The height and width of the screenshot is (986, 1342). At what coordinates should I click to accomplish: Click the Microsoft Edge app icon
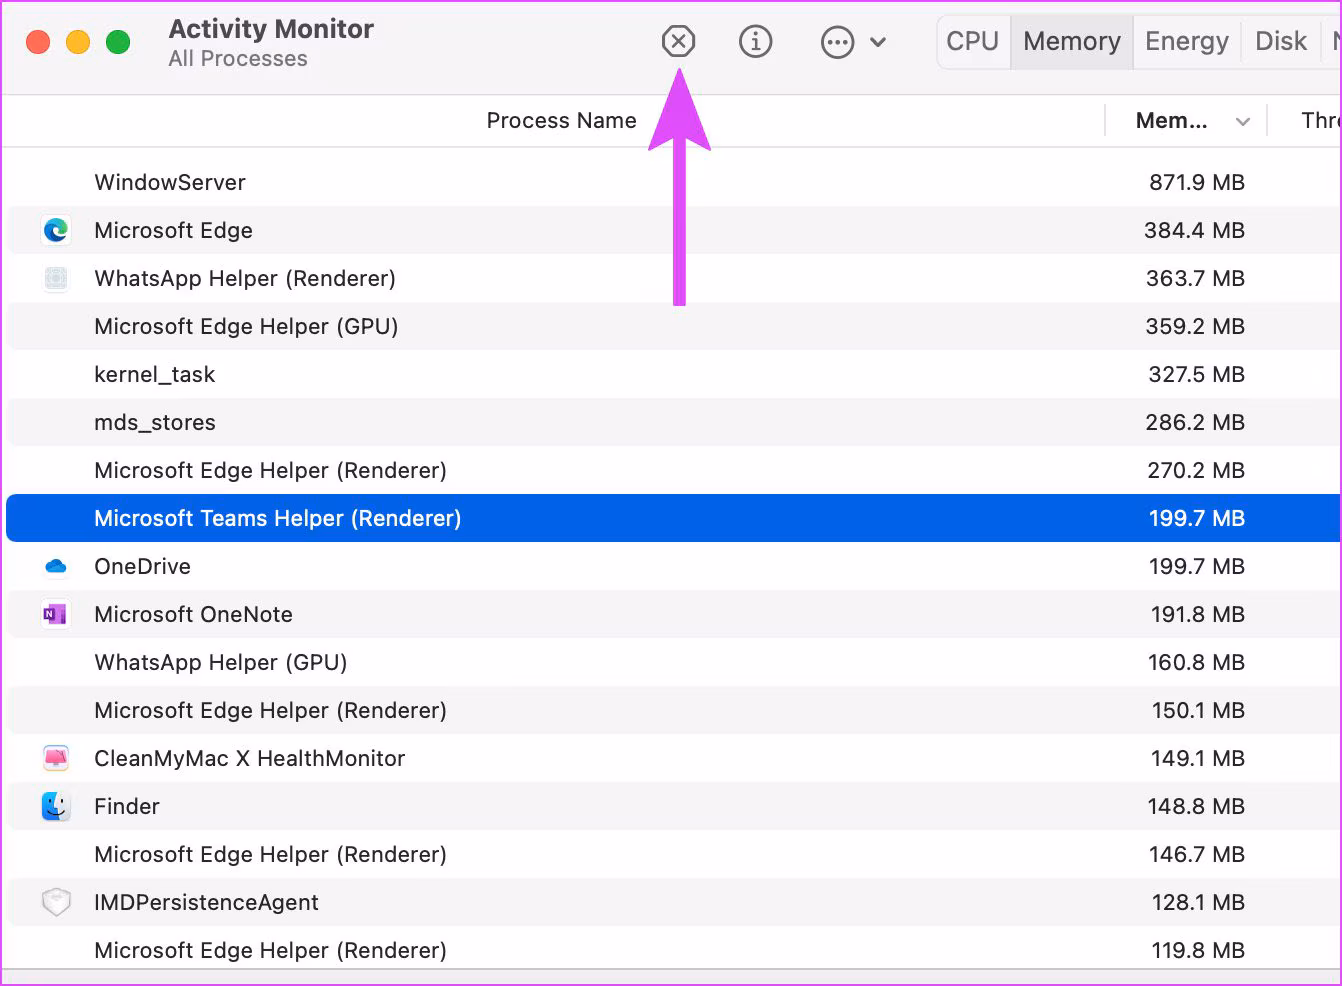[56, 230]
